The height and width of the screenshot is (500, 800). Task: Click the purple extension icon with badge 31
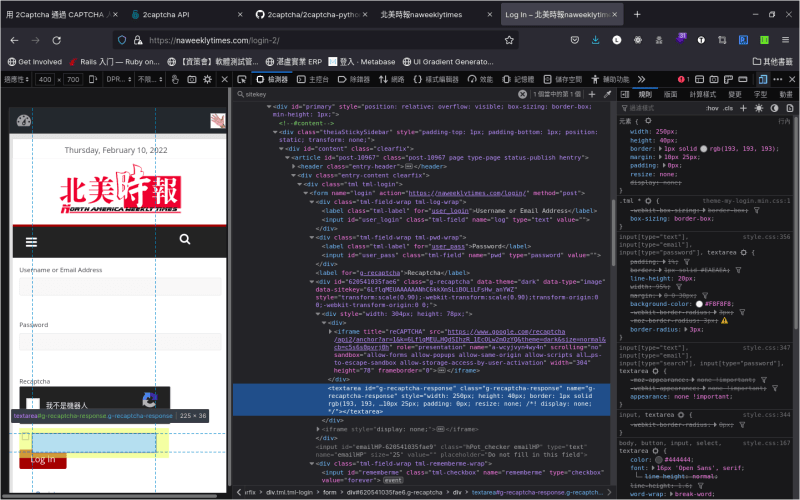[681, 39]
